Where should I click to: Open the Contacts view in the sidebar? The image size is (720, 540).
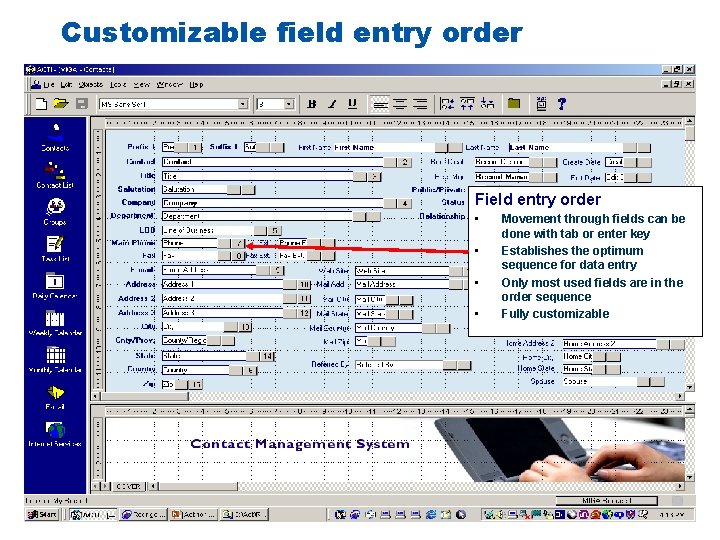click(55, 138)
